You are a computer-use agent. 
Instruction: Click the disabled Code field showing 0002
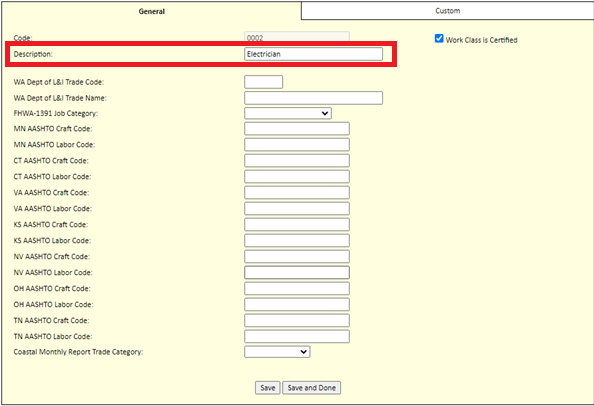tap(297, 37)
